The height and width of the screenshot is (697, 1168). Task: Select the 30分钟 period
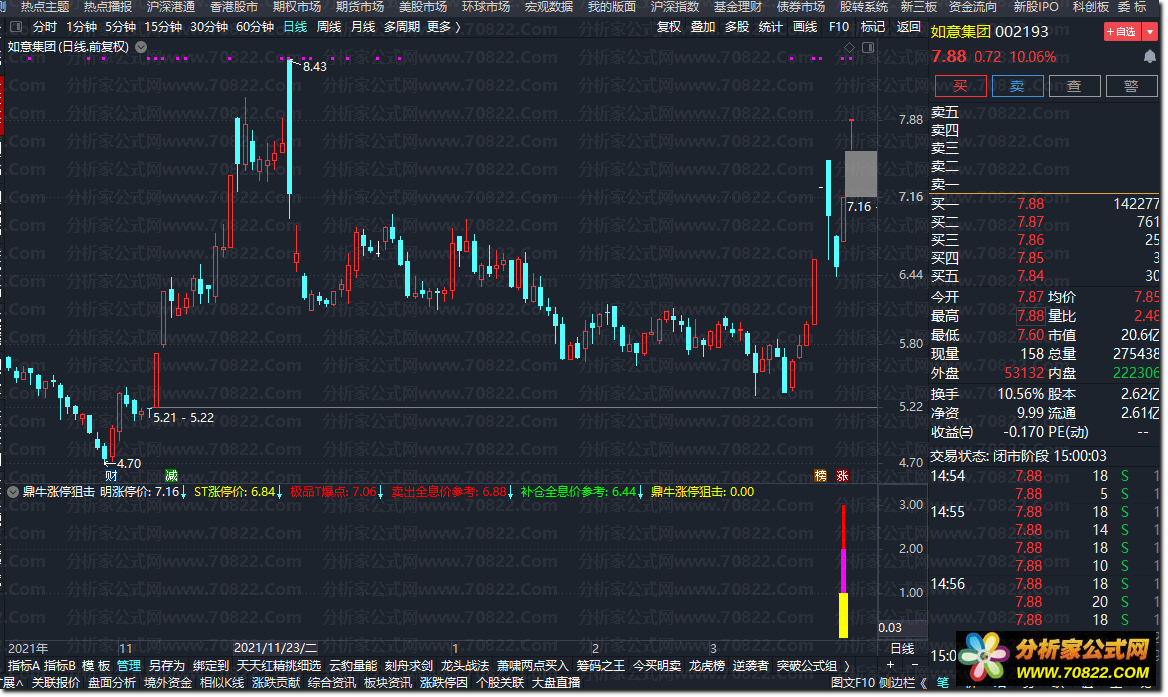click(209, 27)
